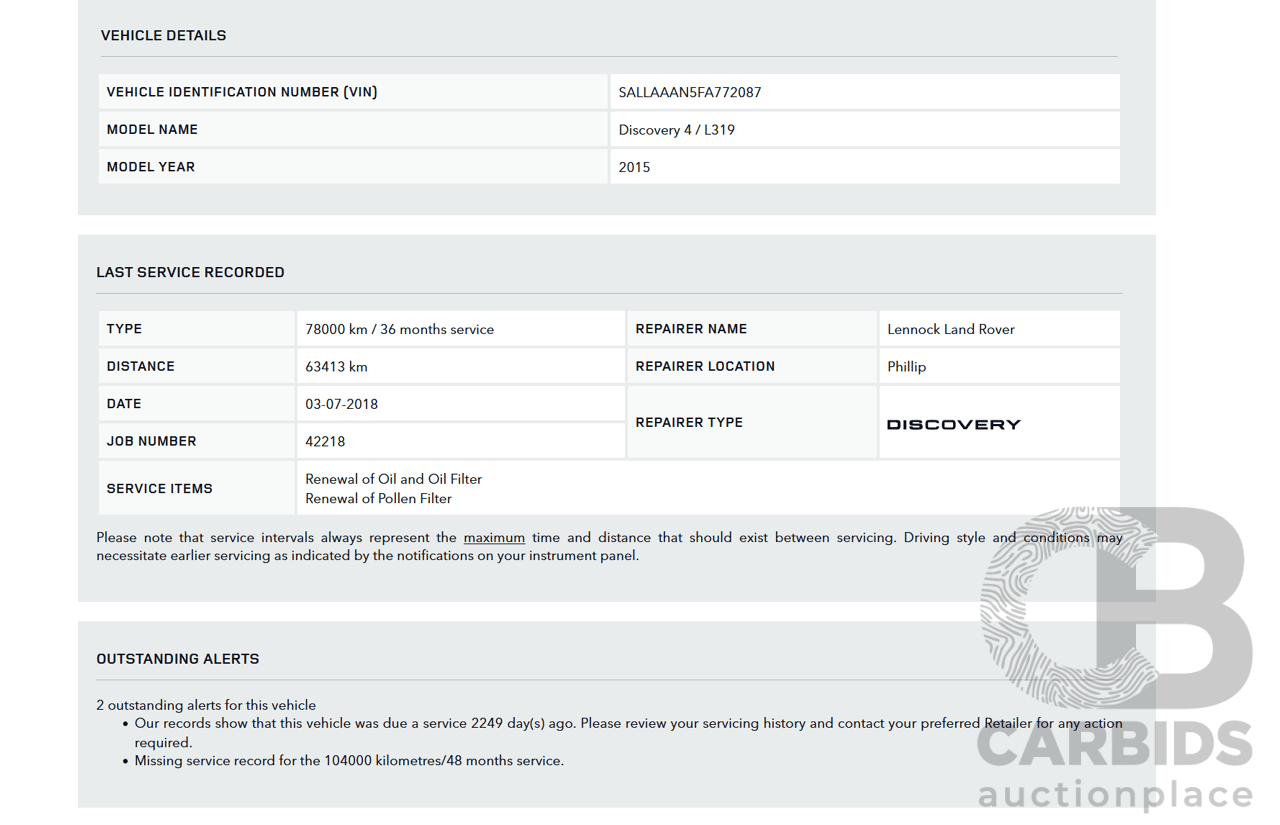Viewport: 1280px width, 825px height.
Task: Click the overdue service 2249 days alert
Action: [x=629, y=733]
